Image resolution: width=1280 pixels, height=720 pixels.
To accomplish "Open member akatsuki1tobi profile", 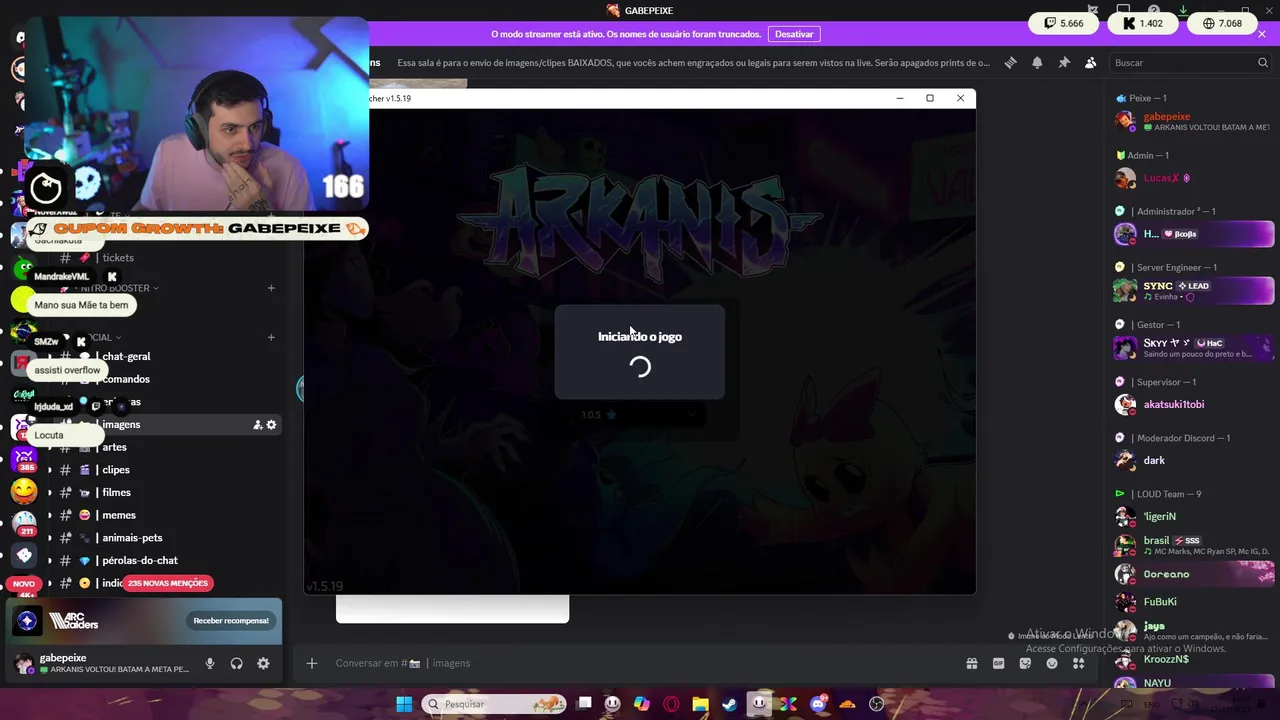I will tap(1194, 405).
